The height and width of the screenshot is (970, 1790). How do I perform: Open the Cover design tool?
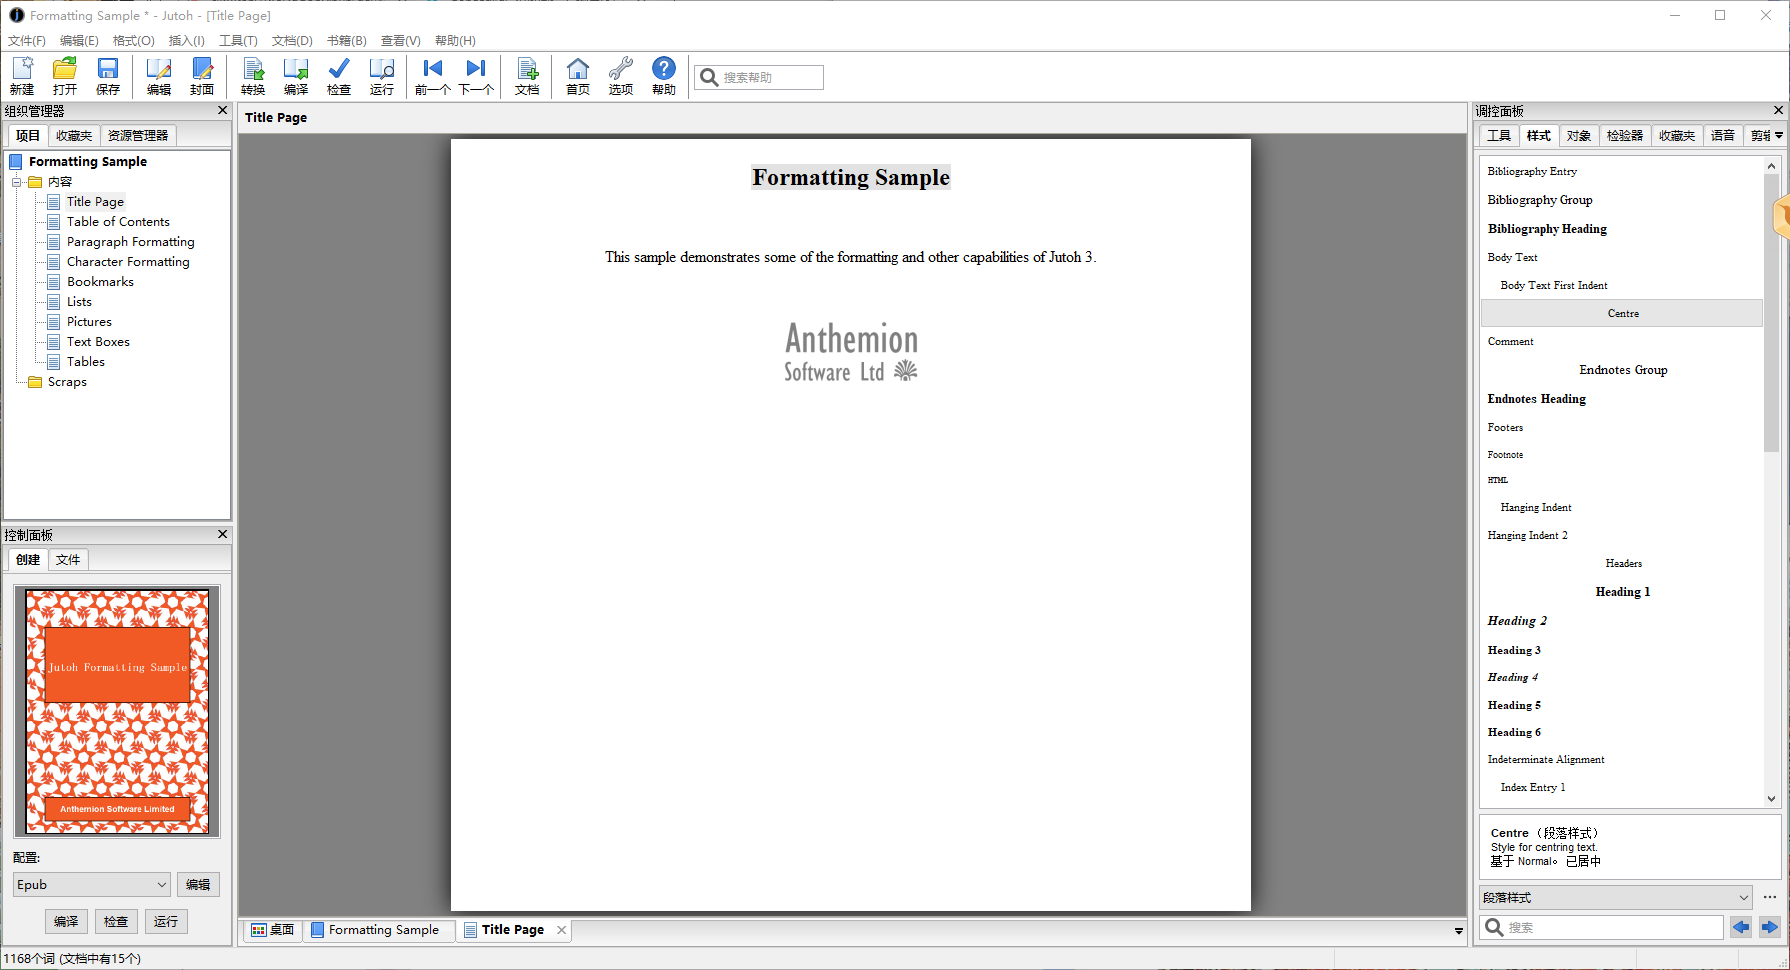point(202,76)
